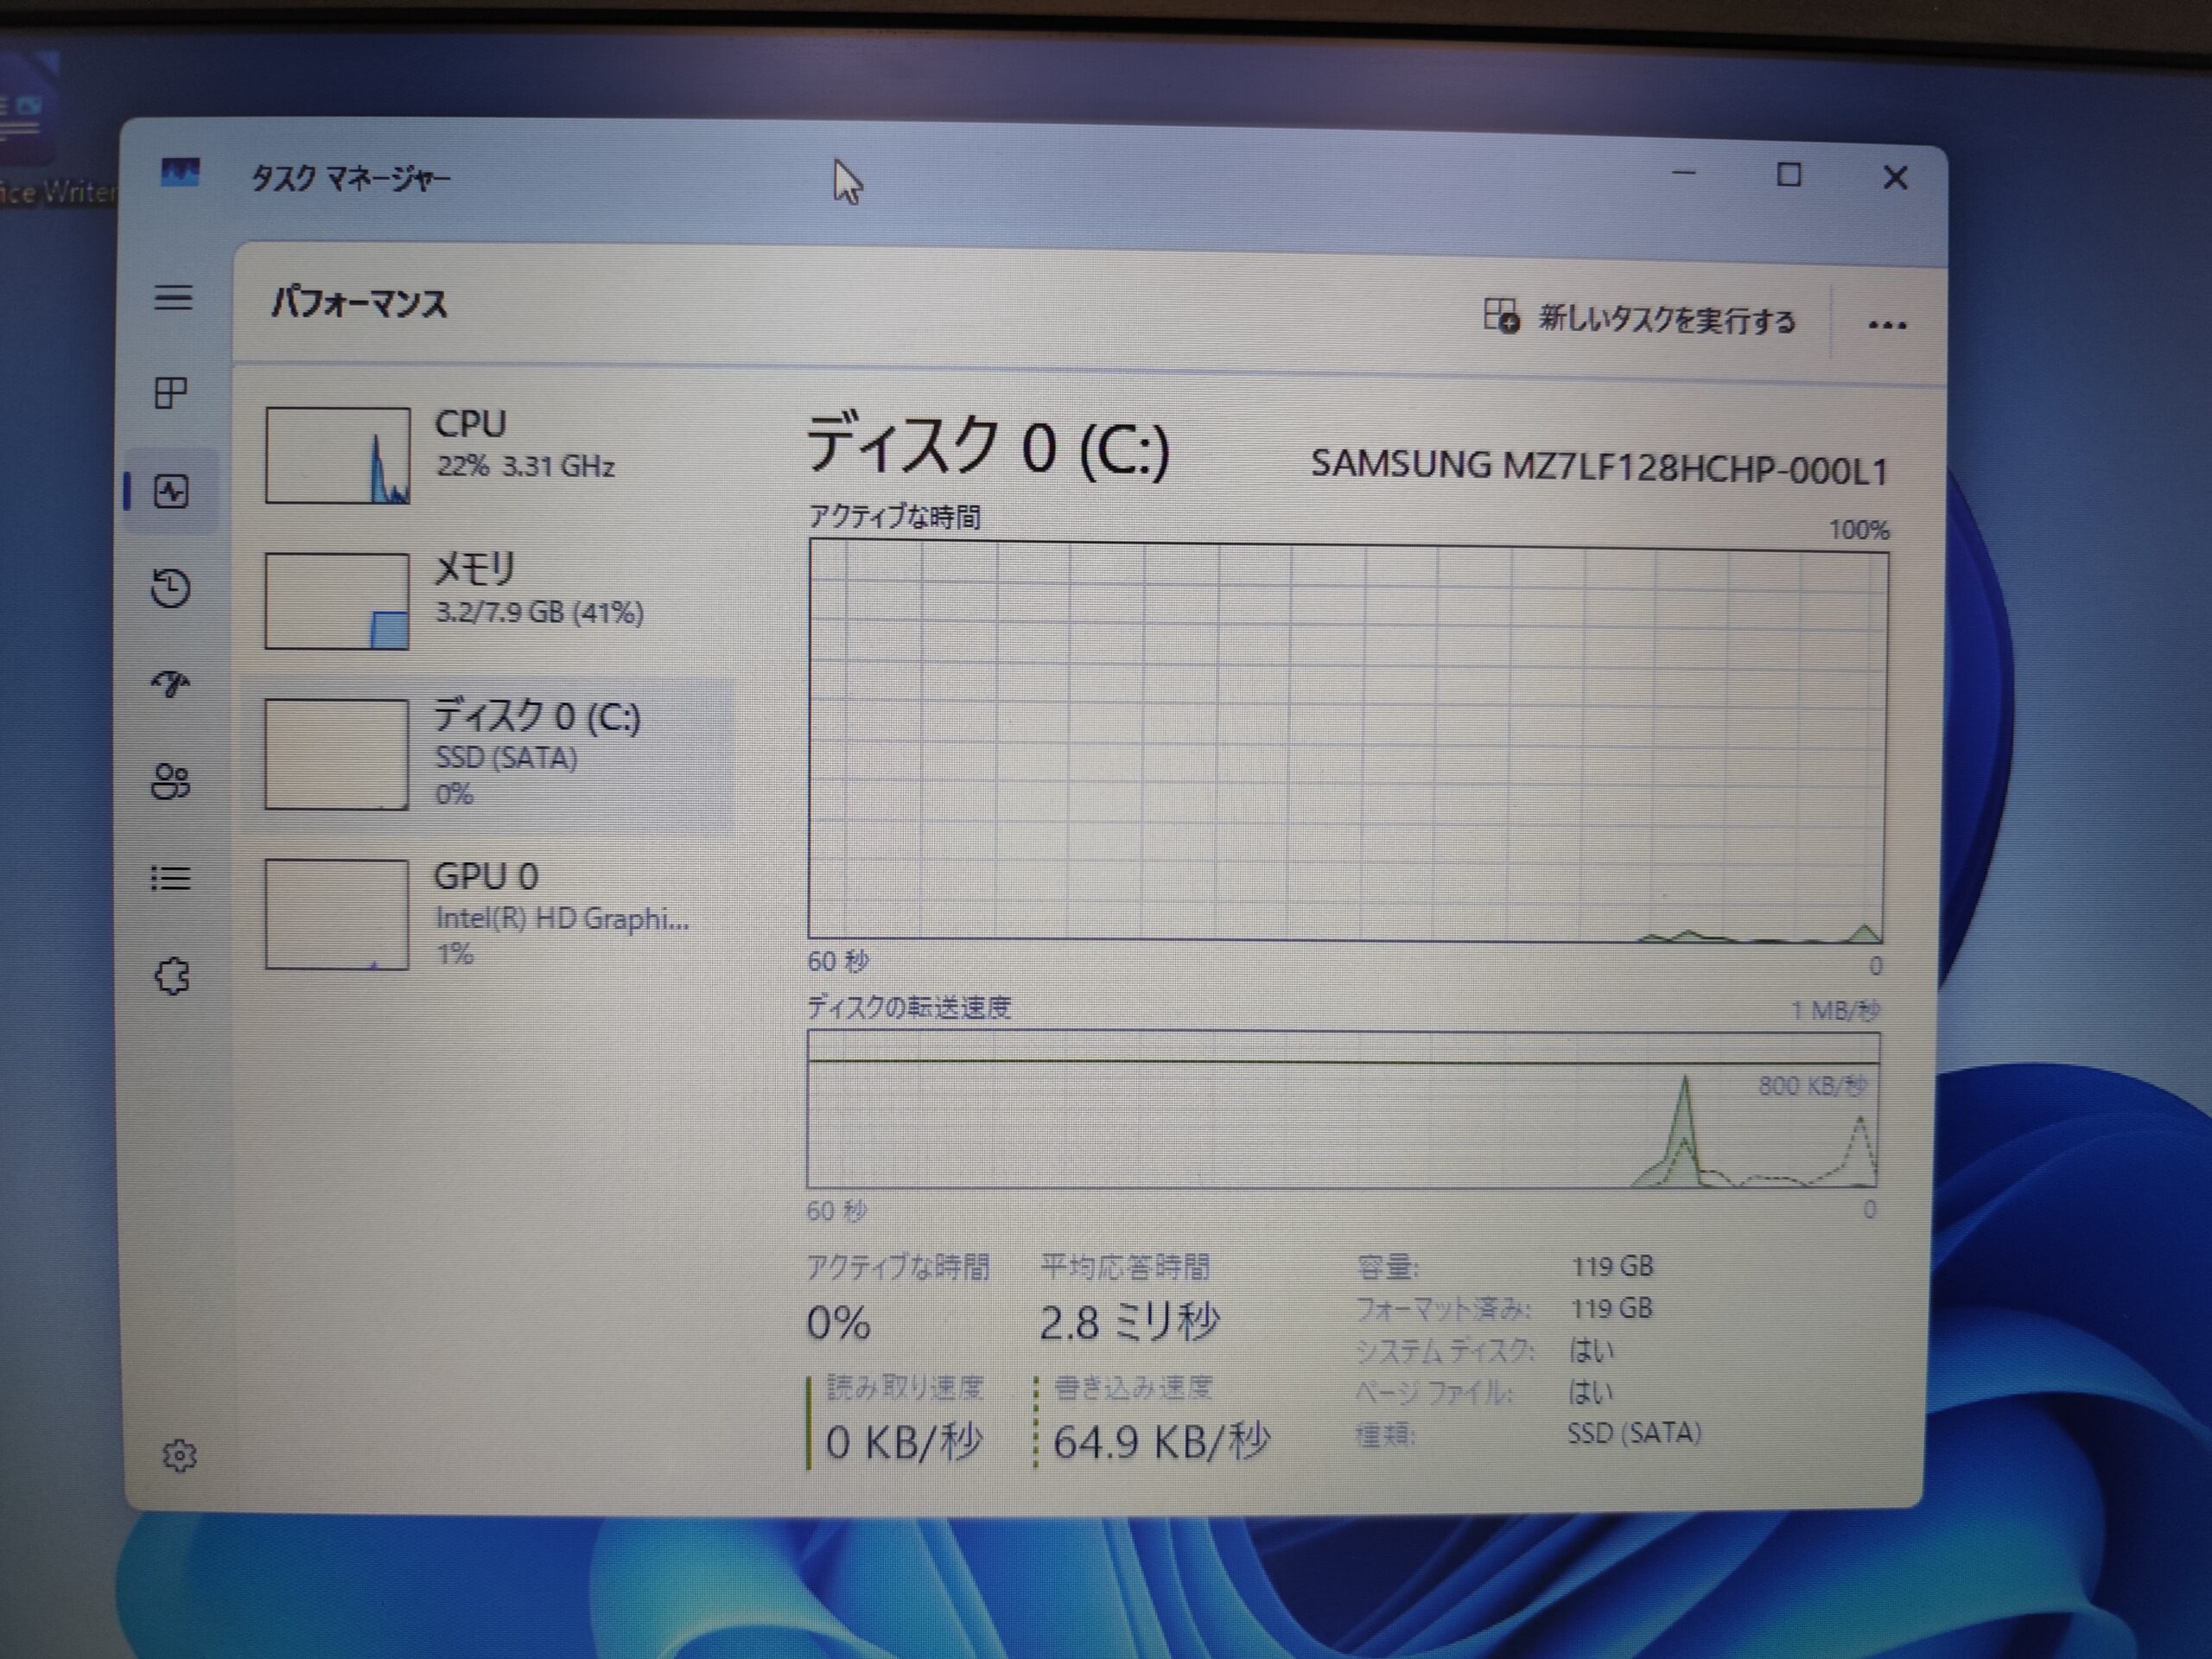The image size is (2212, 1659).
Task: Click the メモリ mini graph thumbnail
Action: [x=337, y=601]
